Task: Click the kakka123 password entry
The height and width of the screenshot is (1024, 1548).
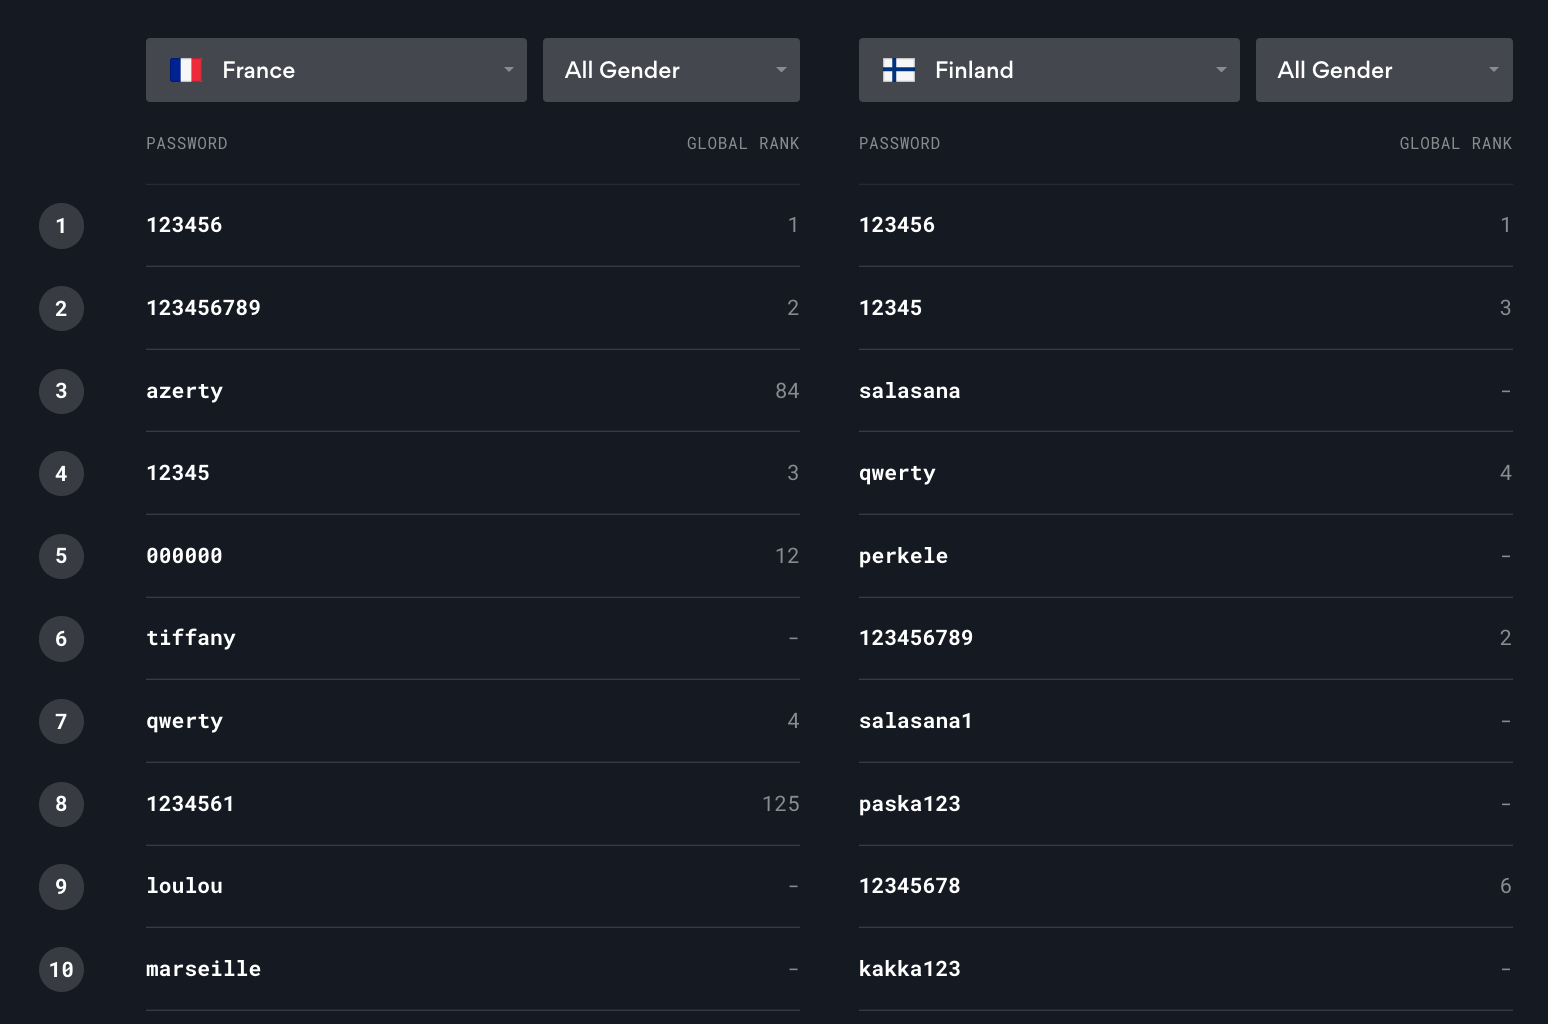Action: click(x=909, y=969)
